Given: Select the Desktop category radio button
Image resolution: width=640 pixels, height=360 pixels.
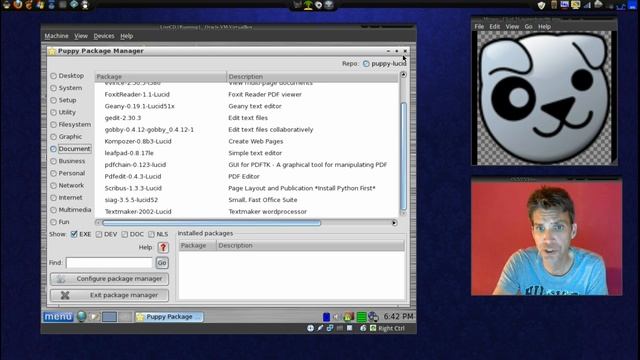Looking at the screenshot, I should [x=53, y=76].
